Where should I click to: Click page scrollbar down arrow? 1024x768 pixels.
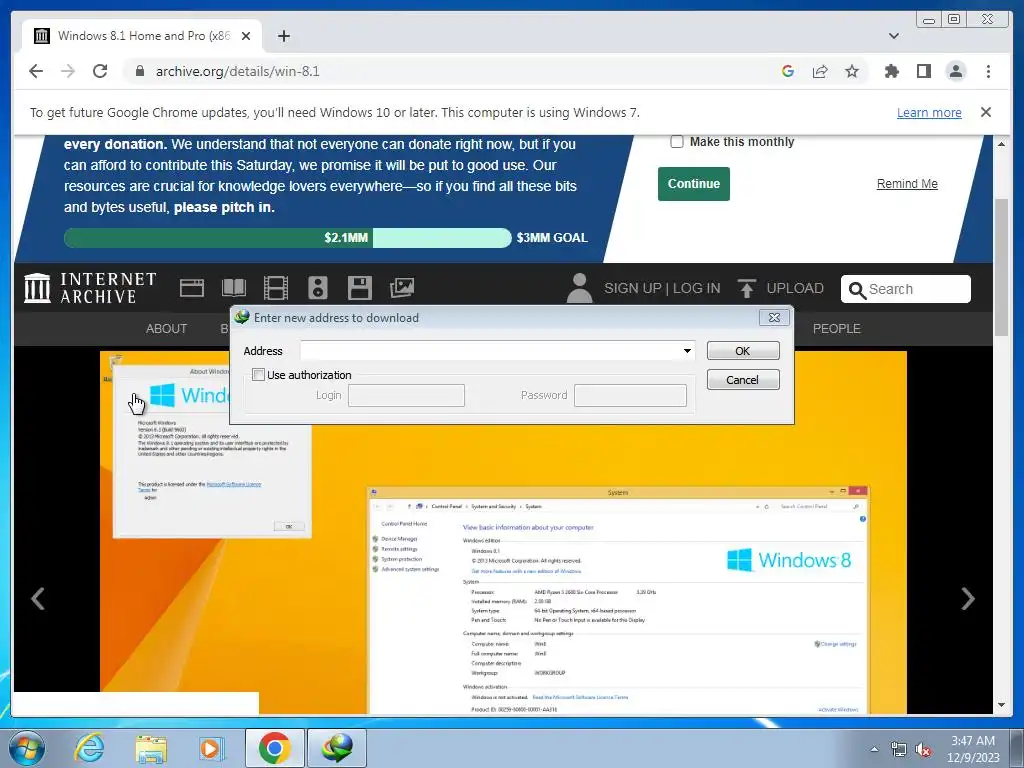tap(1001, 705)
